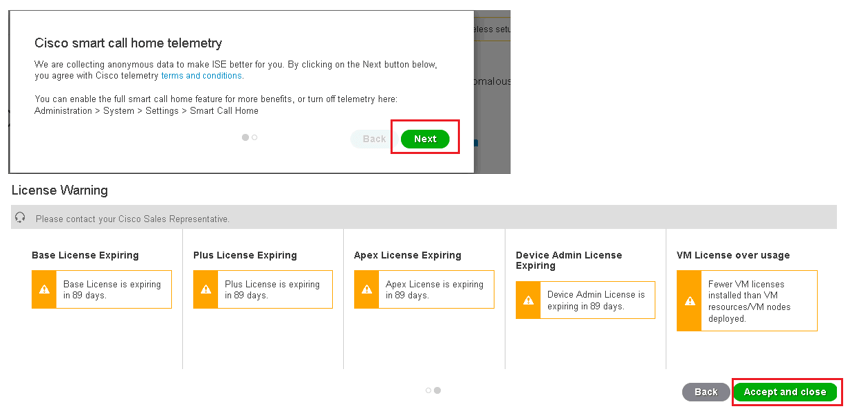Select first page dot in telemetry dialog
The height and width of the screenshot is (415, 851).
[245, 138]
